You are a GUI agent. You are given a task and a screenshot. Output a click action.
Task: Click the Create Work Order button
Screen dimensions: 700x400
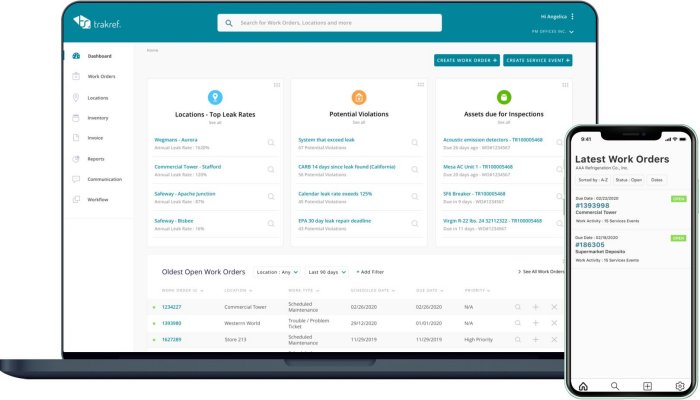(x=466, y=60)
